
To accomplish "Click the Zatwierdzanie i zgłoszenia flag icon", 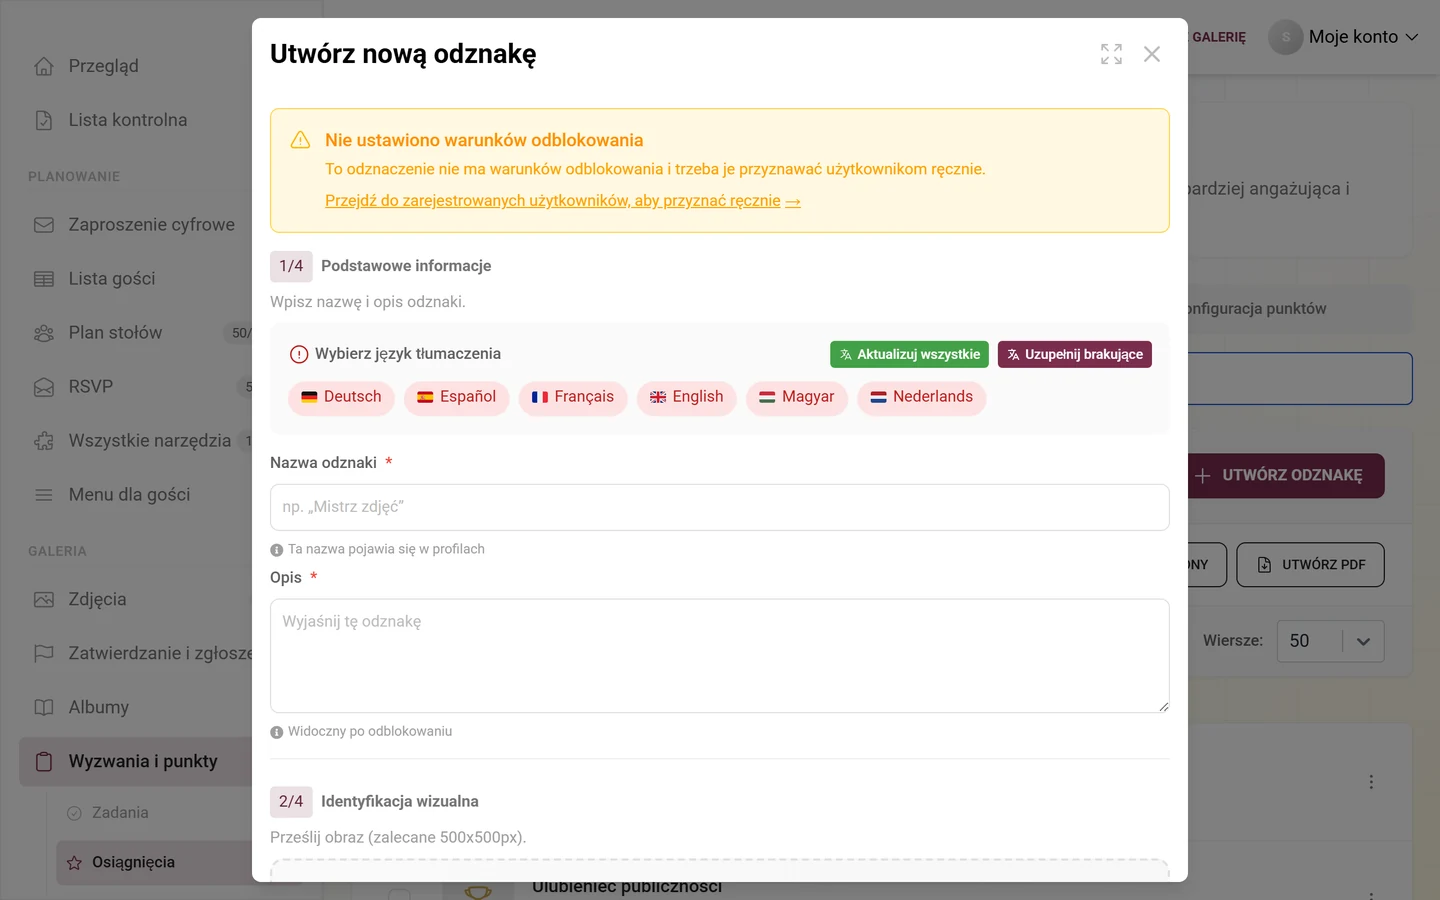I will tap(44, 654).
